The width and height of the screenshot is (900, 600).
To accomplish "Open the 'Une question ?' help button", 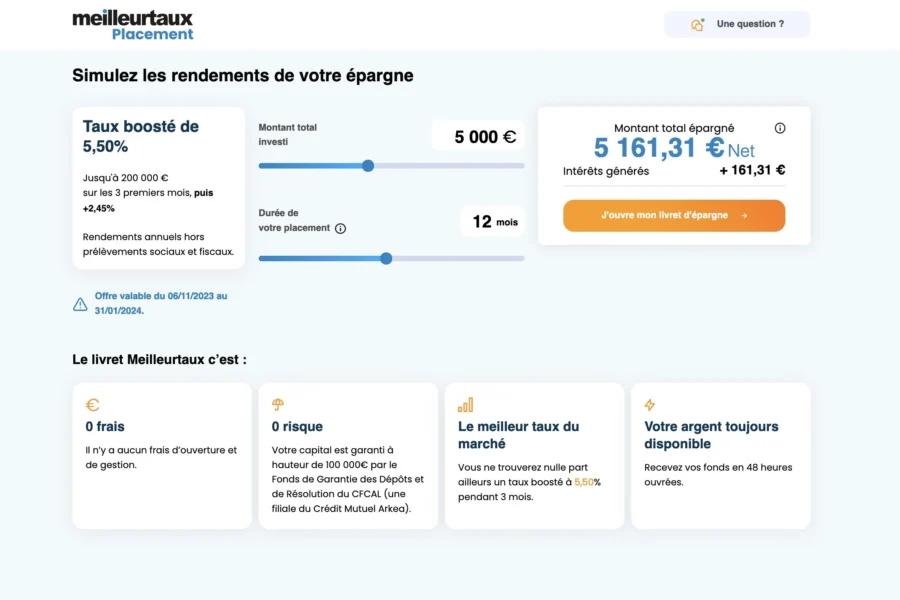I will 737,24.
